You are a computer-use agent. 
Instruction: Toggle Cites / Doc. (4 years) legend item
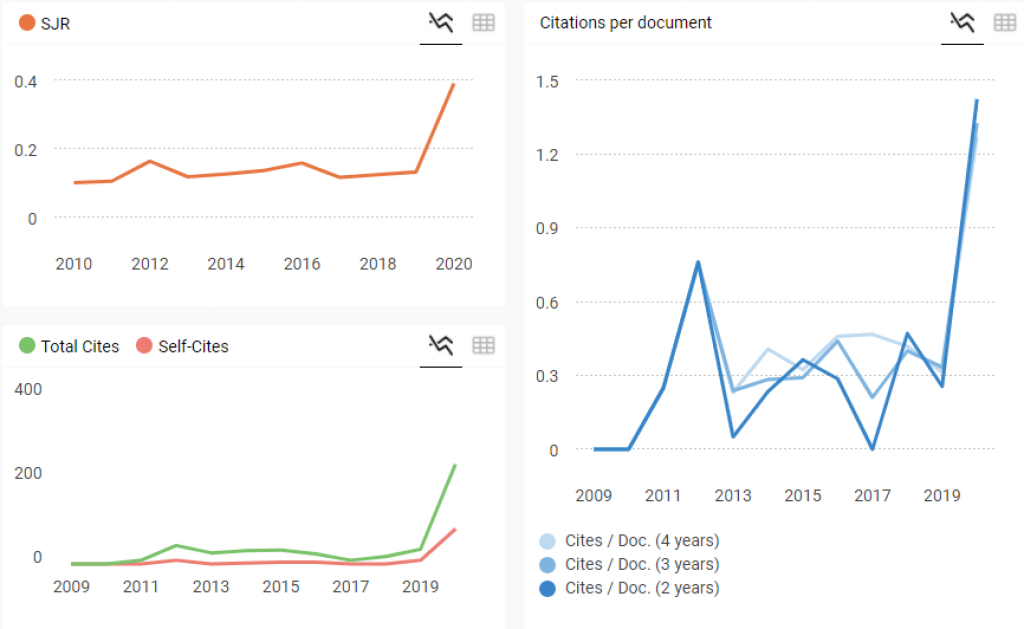pos(630,541)
